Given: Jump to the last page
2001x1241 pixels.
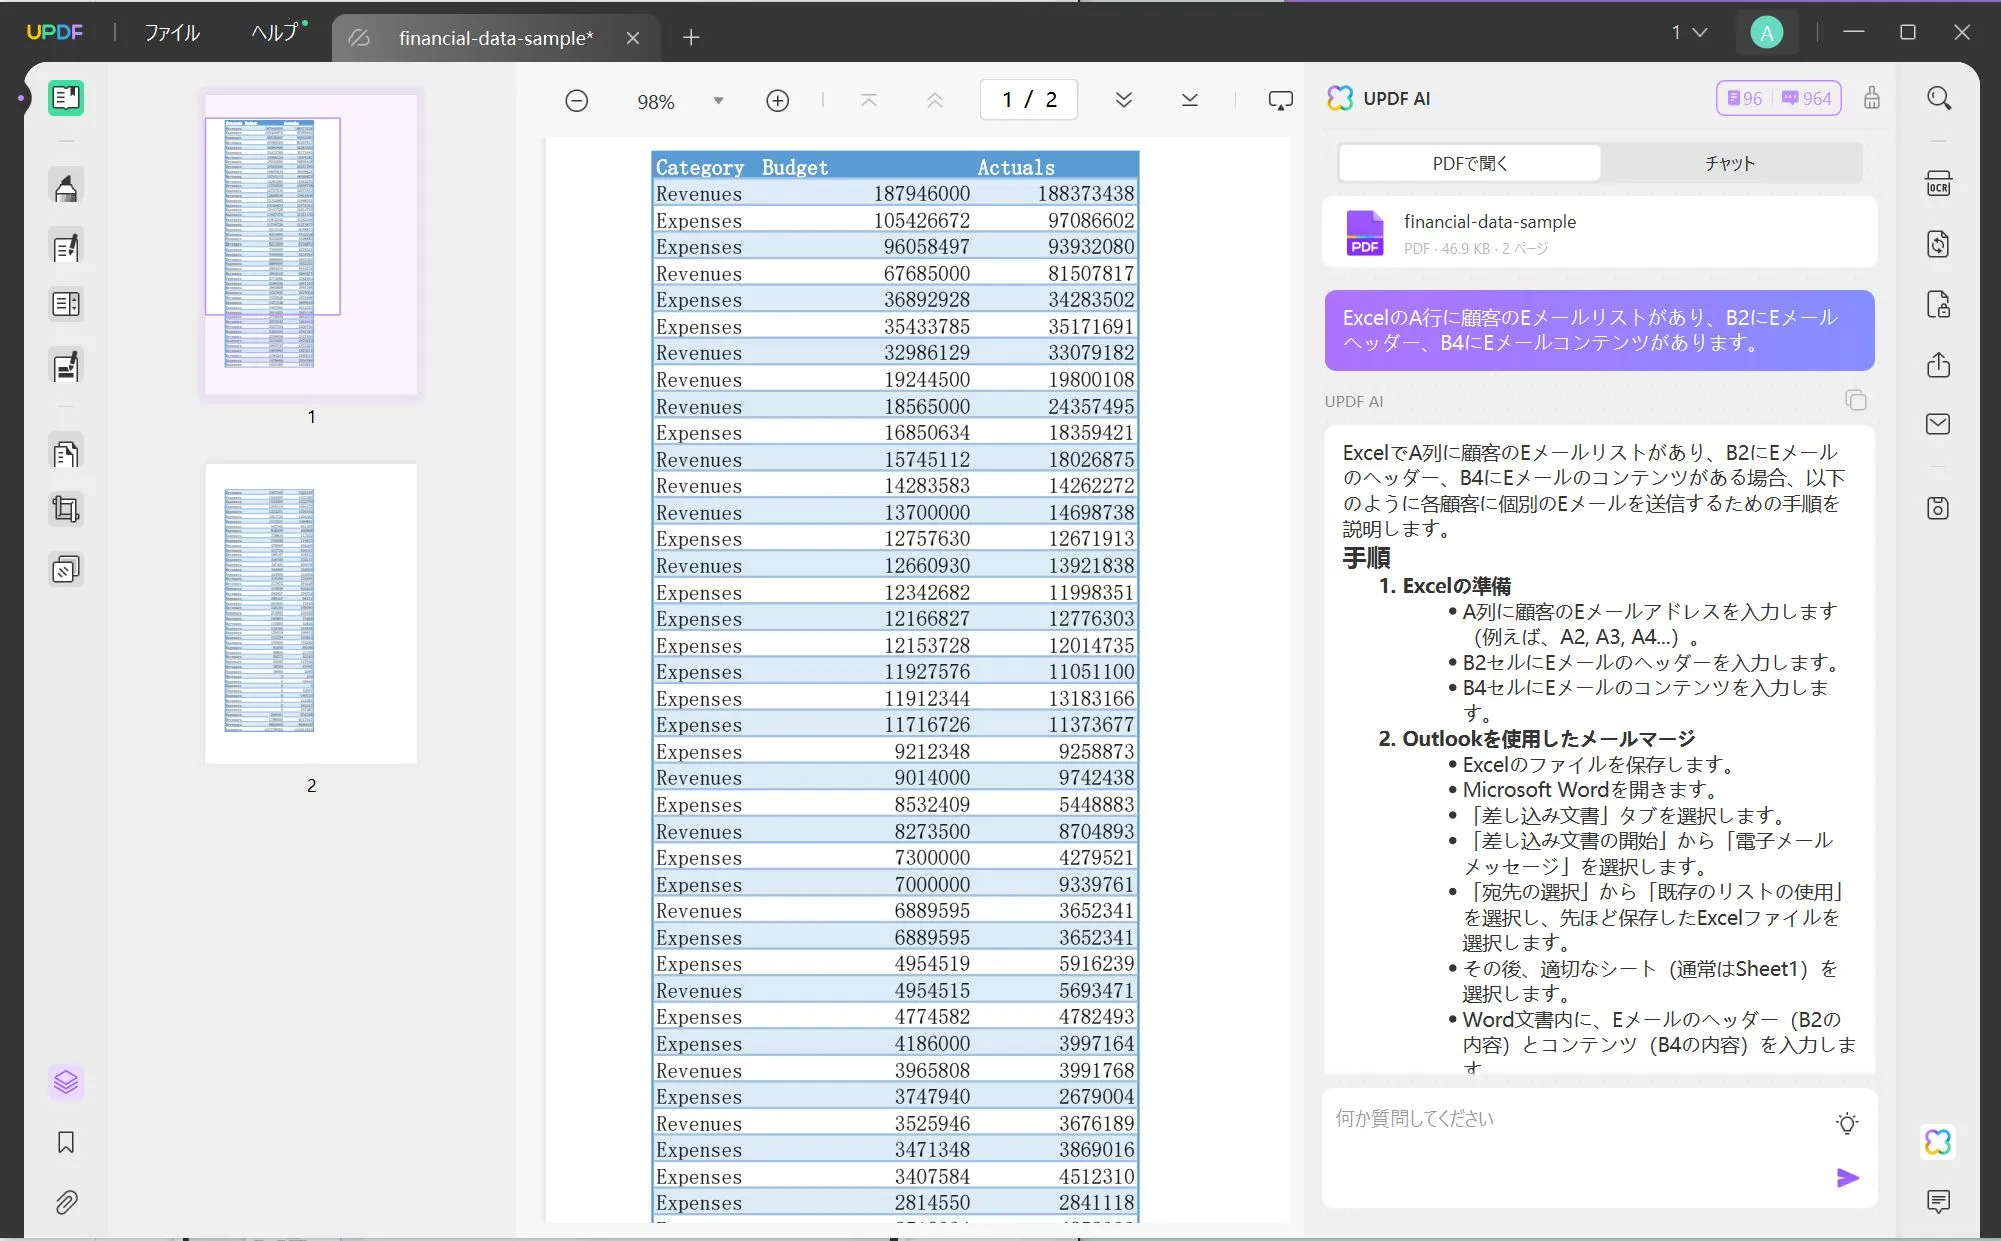Looking at the screenshot, I should tap(1189, 100).
